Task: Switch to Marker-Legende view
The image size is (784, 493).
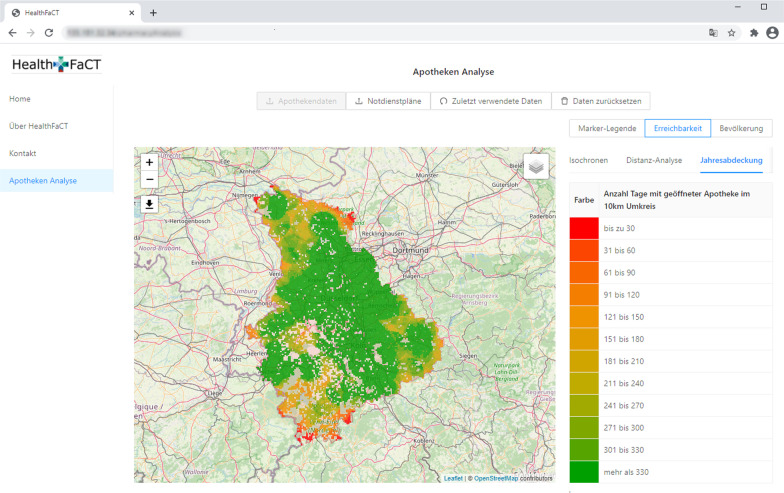Action: [606, 128]
